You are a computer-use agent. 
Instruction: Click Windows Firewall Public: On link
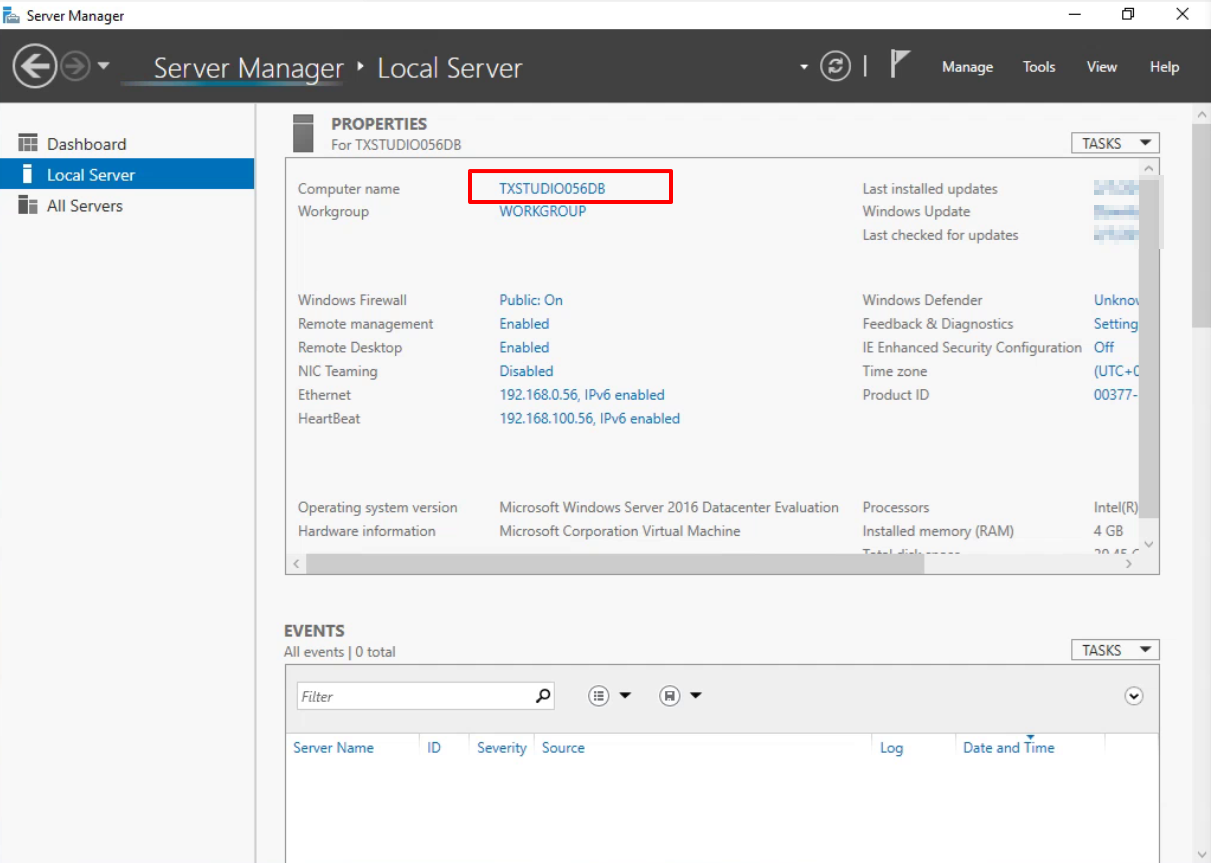click(531, 300)
